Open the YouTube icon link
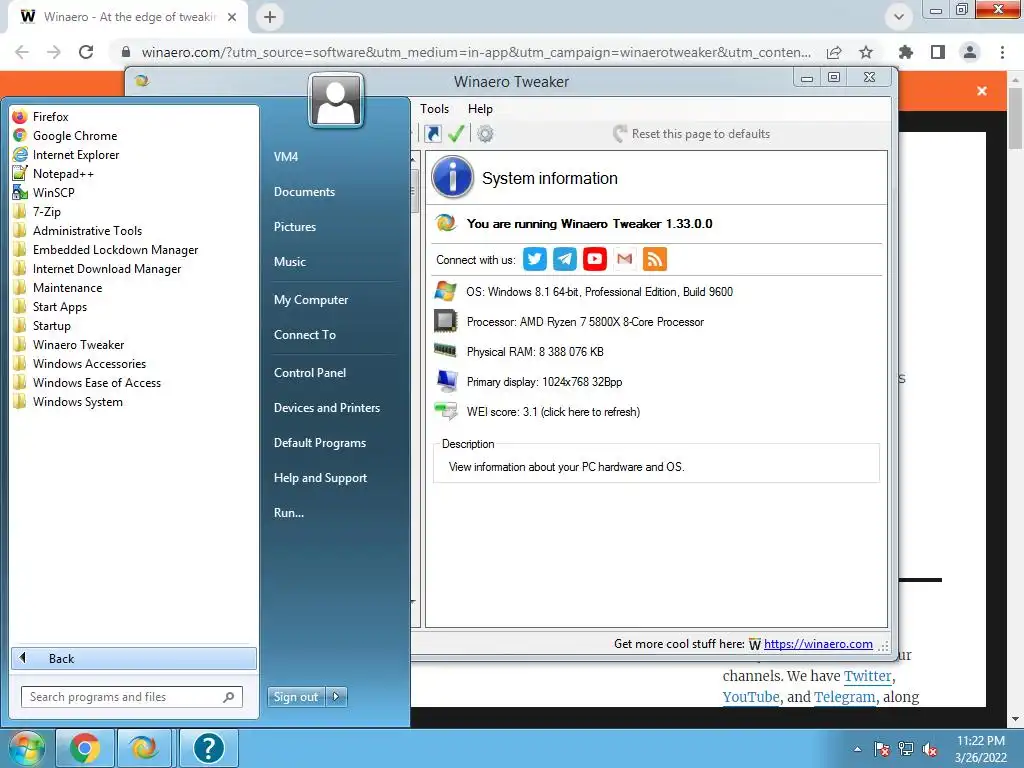 pos(595,259)
